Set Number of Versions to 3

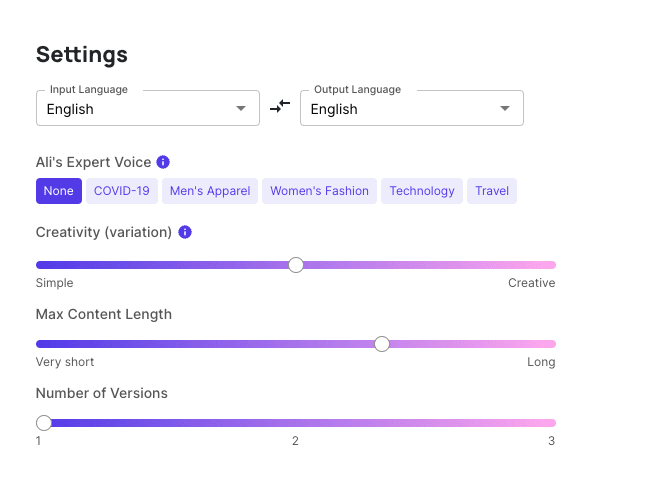tap(551, 423)
